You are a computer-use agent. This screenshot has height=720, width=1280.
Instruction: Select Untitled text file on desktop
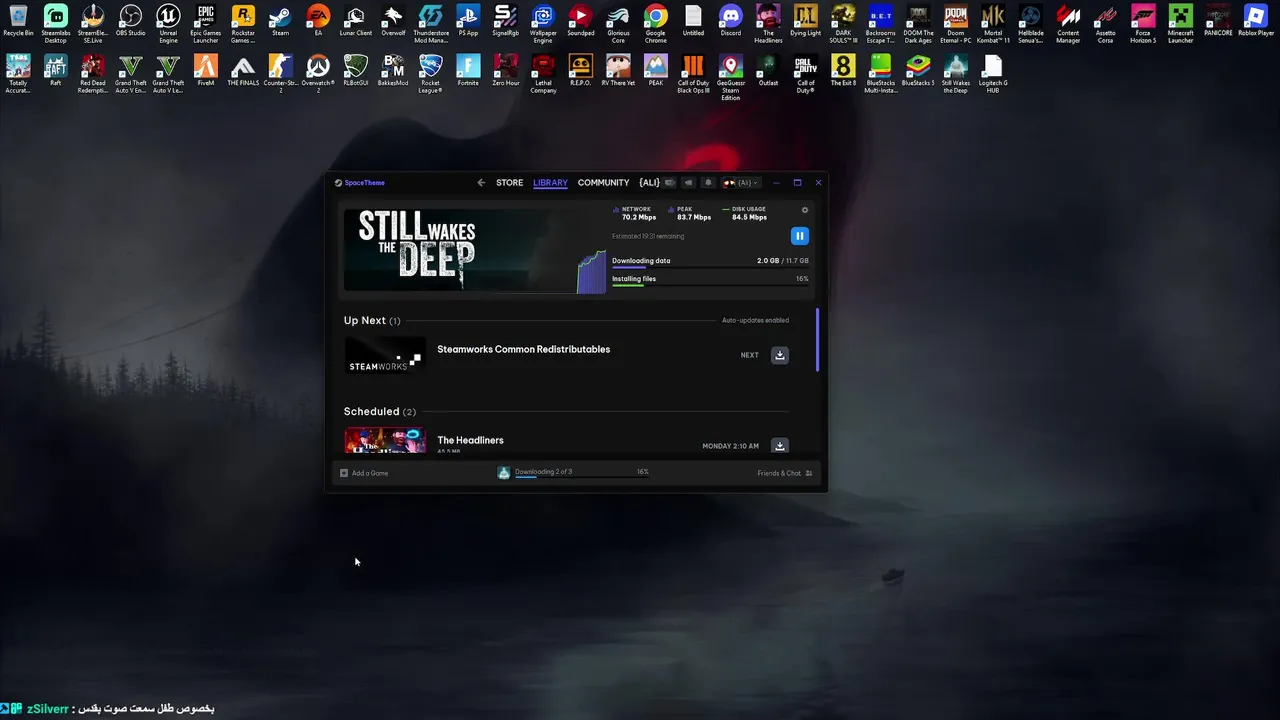[693, 22]
